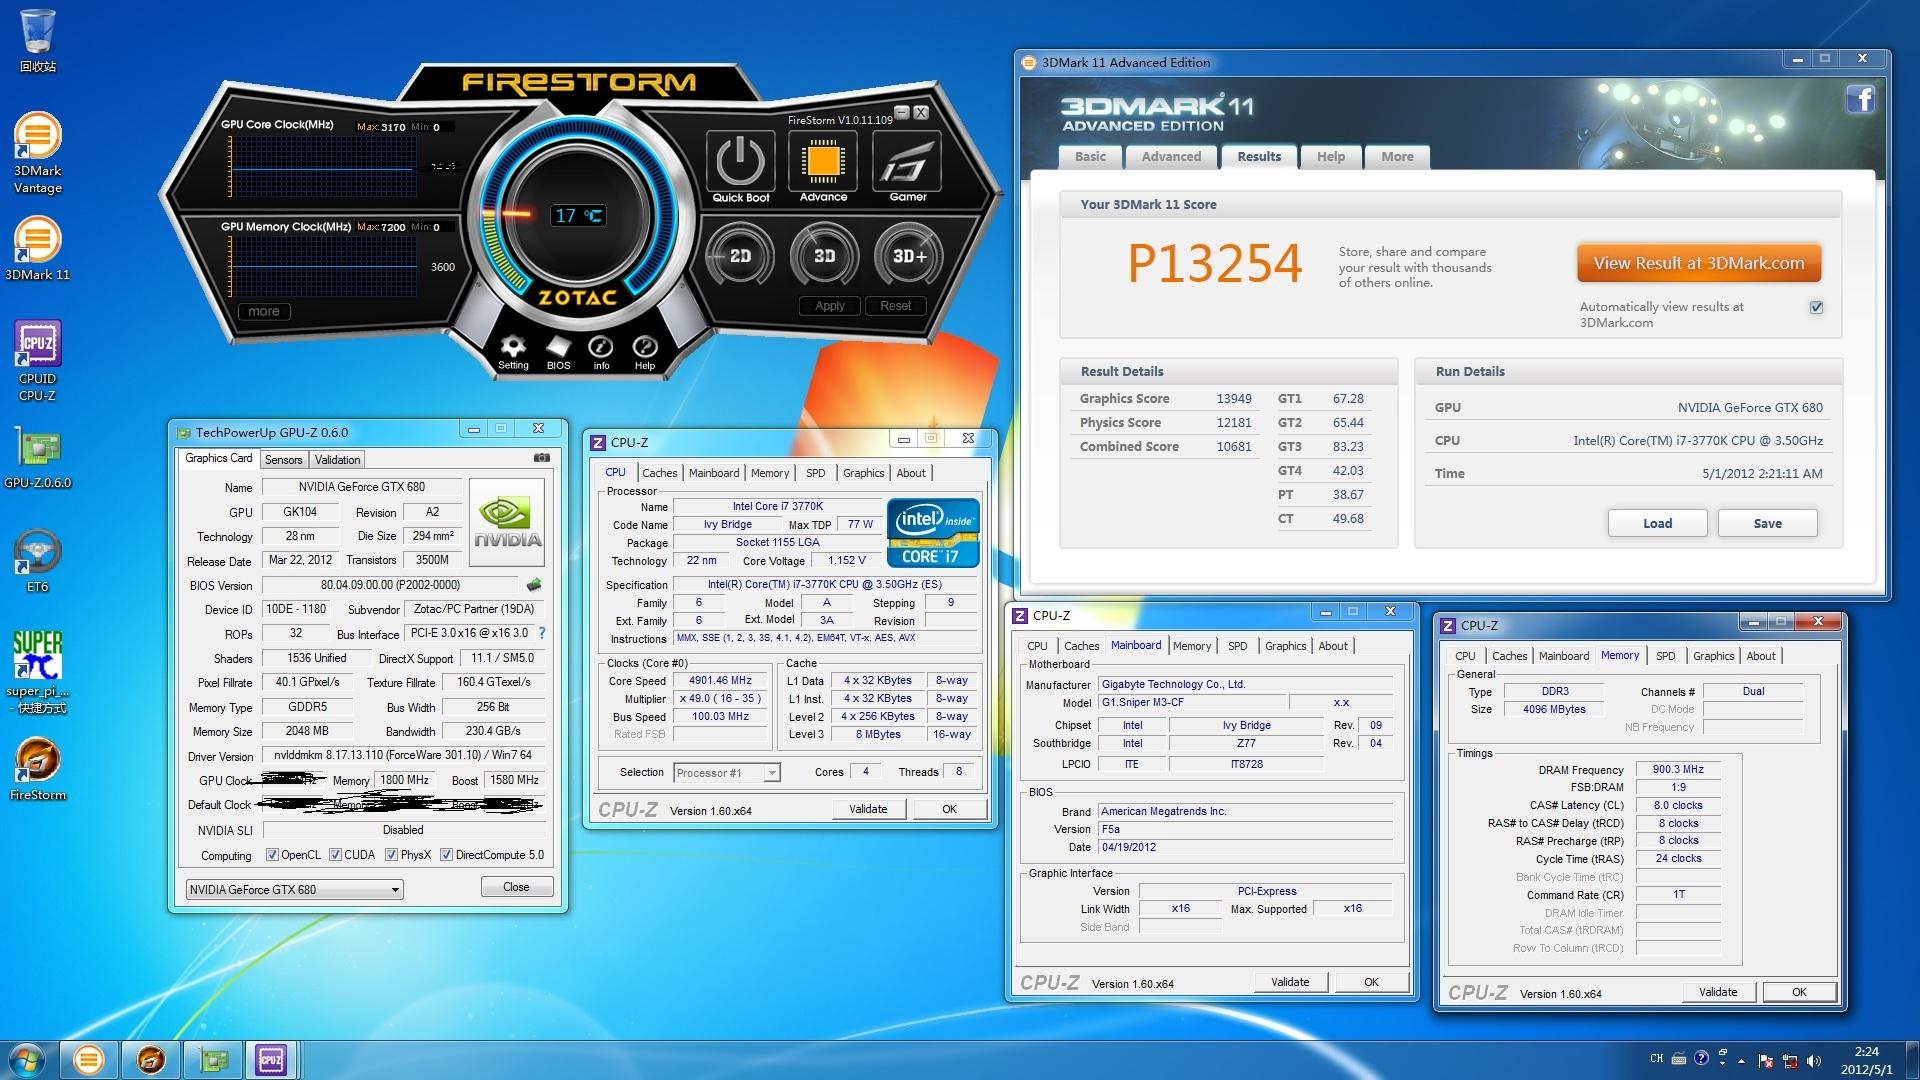Click Validate in CPU tab CPU-Z window
Viewport: 1920px width, 1080px height.
868,809
